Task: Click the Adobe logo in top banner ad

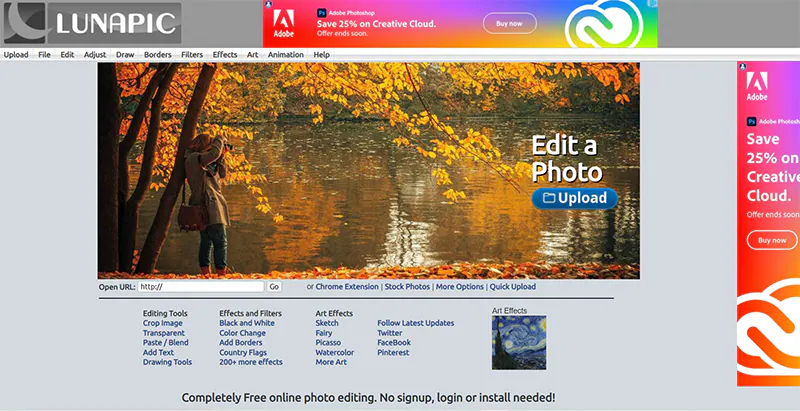Action: (284, 23)
